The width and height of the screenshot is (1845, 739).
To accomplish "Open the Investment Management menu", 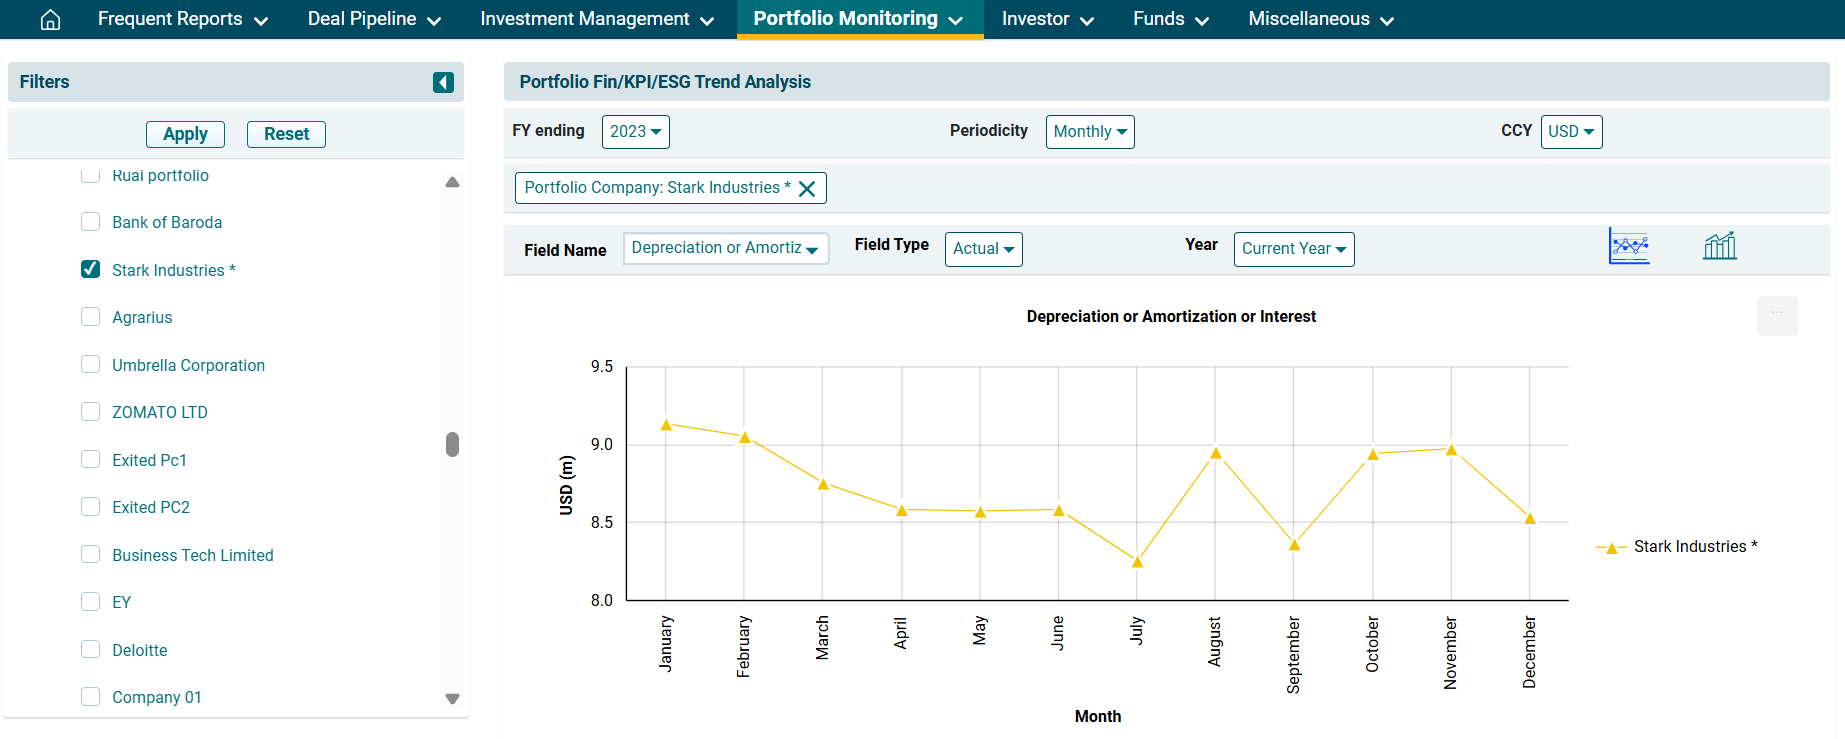I will [x=597, y=20].
